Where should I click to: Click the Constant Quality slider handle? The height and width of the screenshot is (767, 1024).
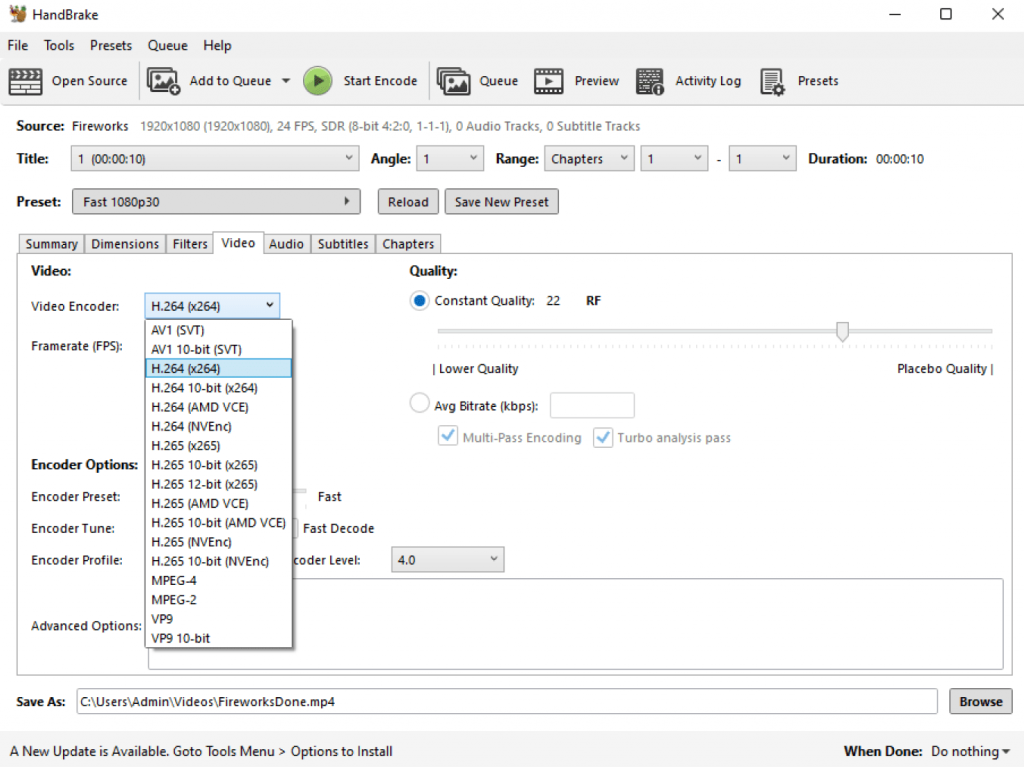(842, 331)
